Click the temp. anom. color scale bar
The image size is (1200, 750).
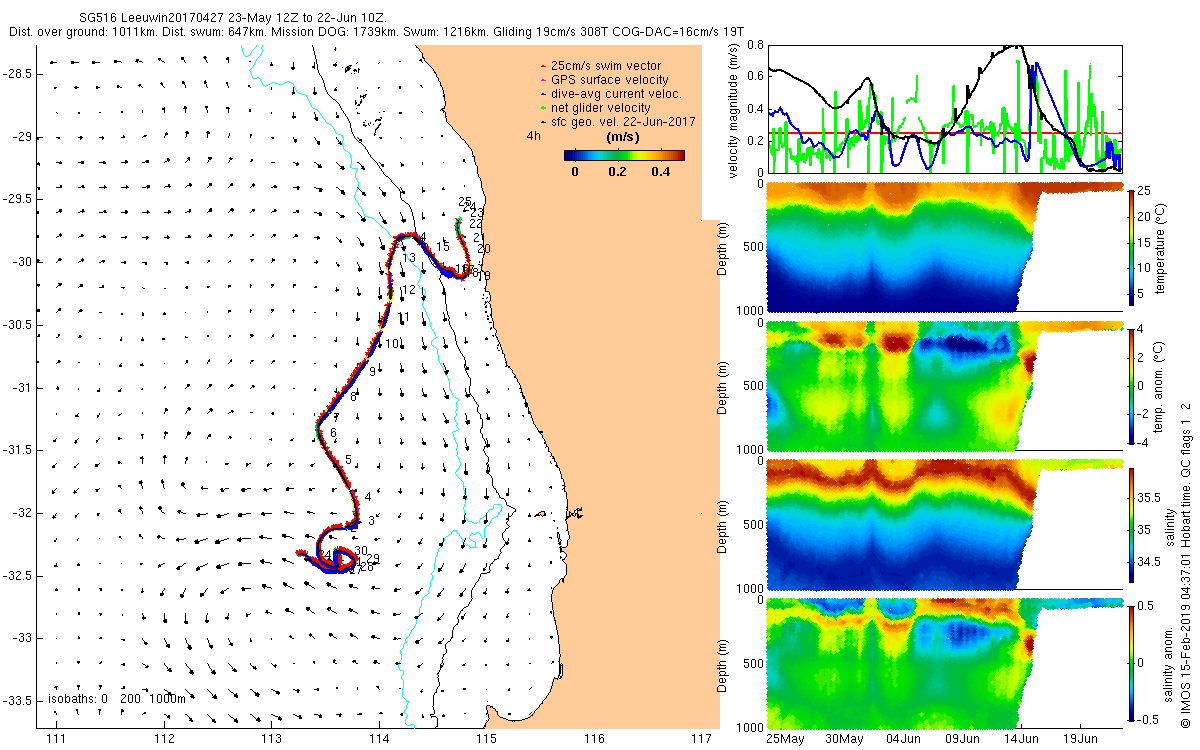1131,385
